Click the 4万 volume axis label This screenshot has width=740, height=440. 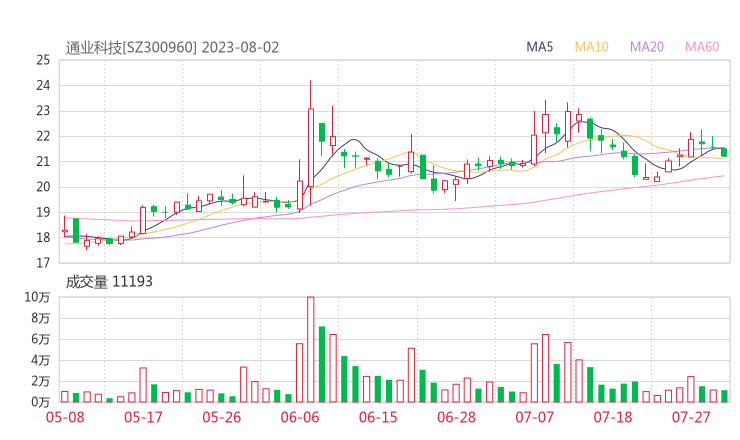point(40,360)
